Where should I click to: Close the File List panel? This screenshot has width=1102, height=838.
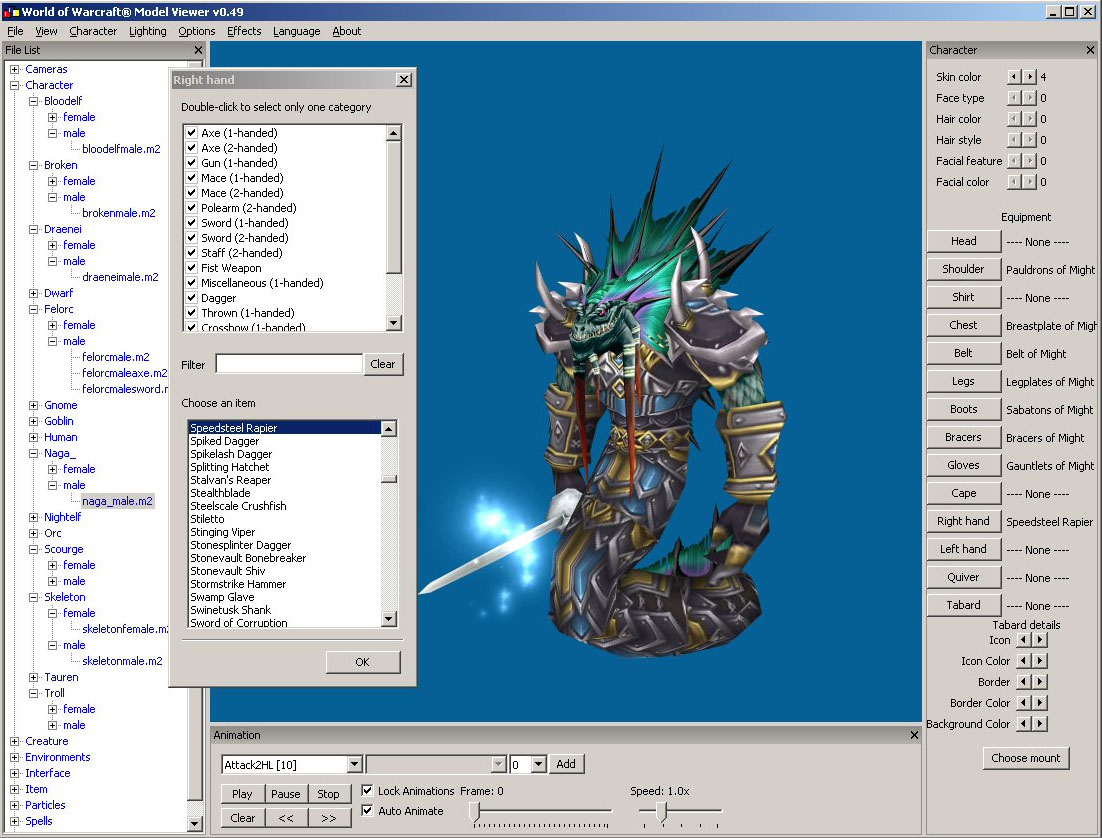pos(198,50)
